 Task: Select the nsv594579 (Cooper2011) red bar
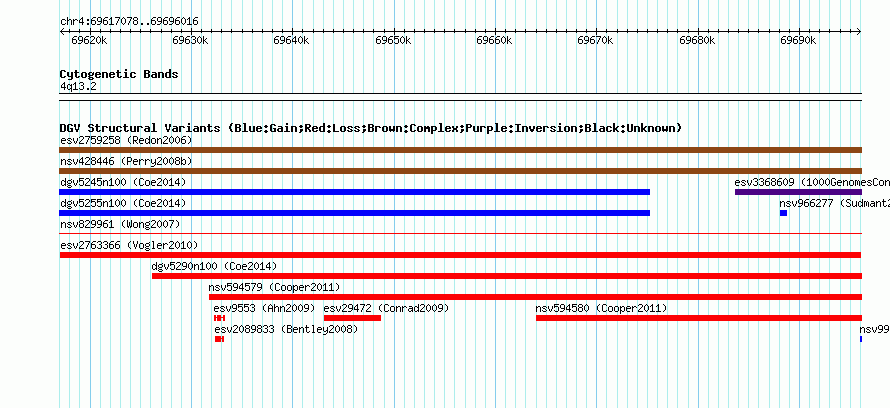pos(535,297)
